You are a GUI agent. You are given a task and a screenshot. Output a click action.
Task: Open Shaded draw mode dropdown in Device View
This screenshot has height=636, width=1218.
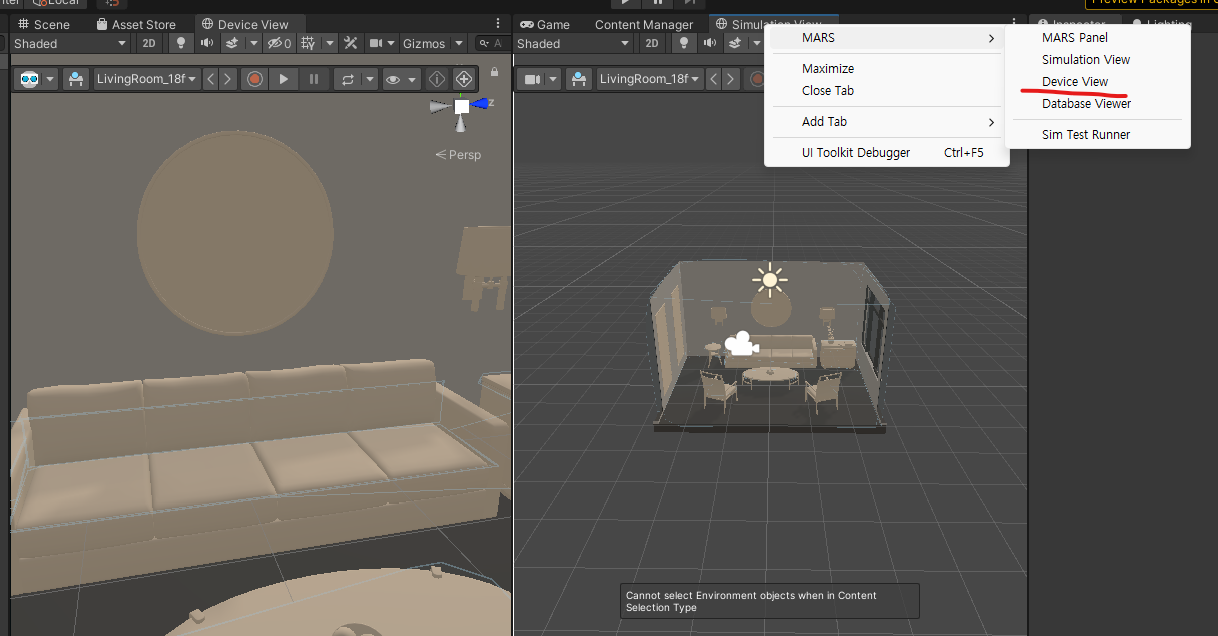(x=70, y=43)
